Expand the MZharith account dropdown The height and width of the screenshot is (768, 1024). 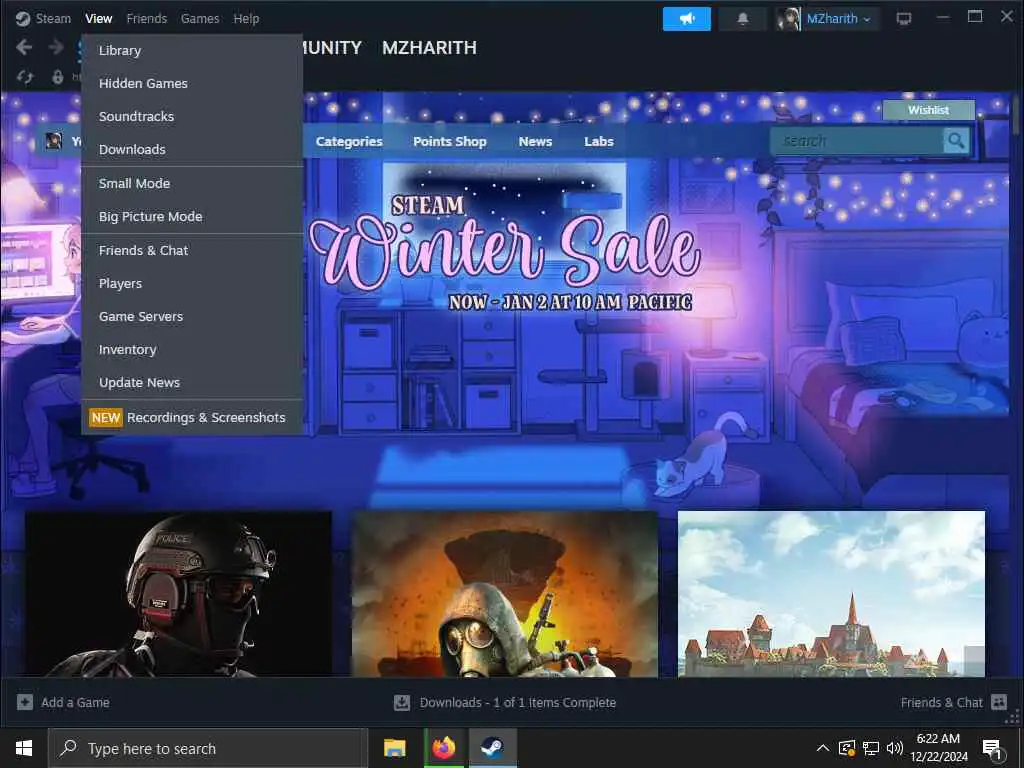tap(839, 19)
